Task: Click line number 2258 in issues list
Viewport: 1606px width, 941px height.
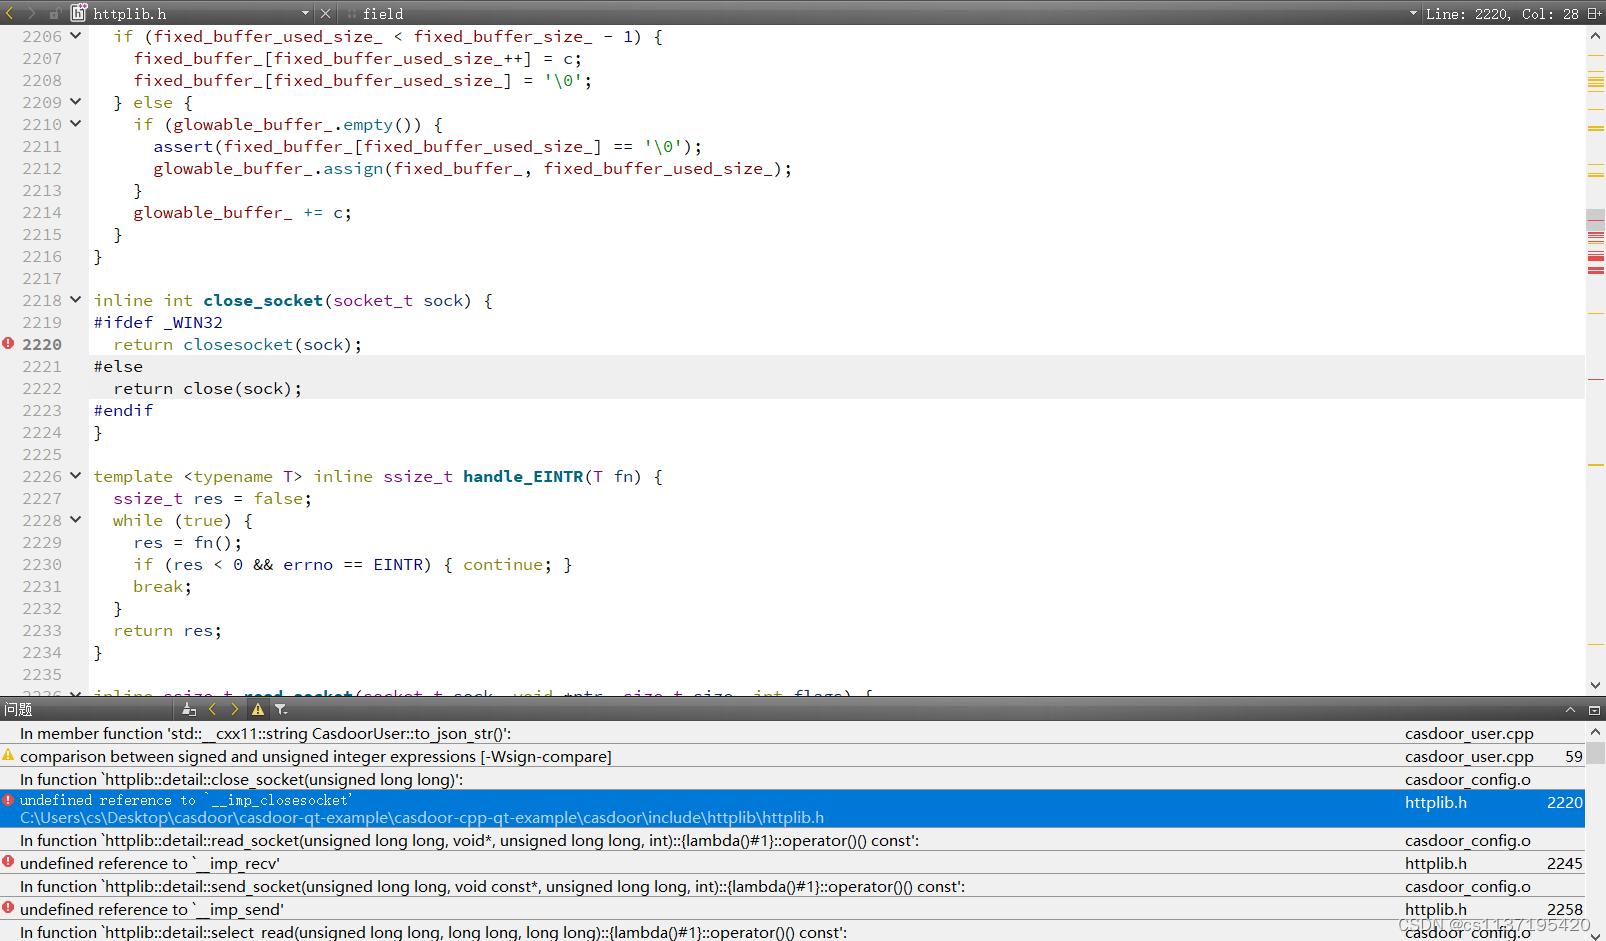Action: pos(1564,909)
